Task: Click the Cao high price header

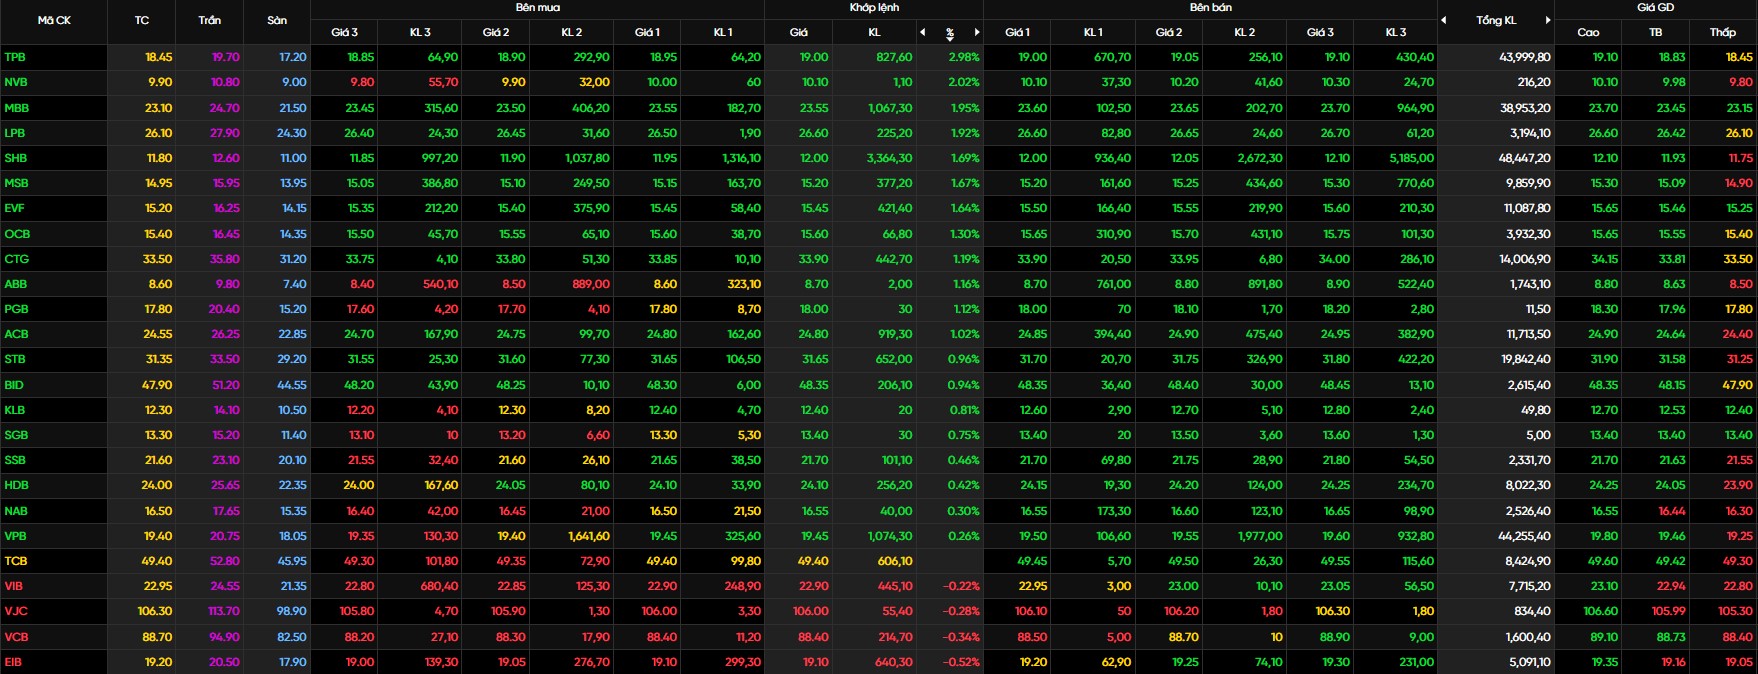Action: click(x=1588, y=33)
